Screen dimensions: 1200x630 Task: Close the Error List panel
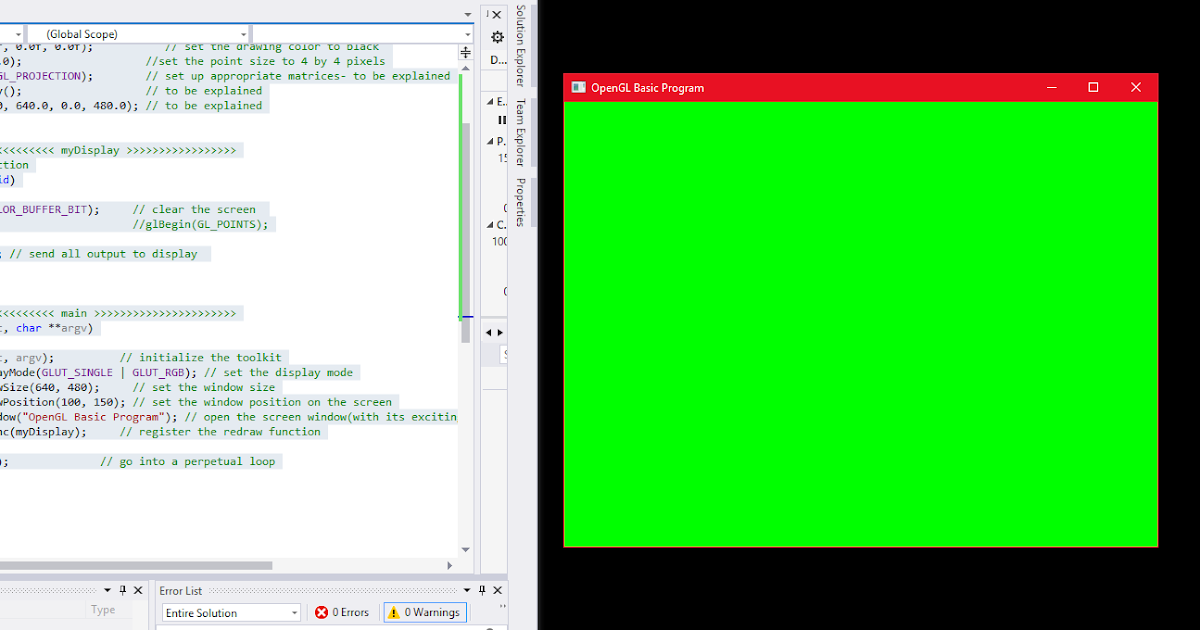tap(497, 590)
